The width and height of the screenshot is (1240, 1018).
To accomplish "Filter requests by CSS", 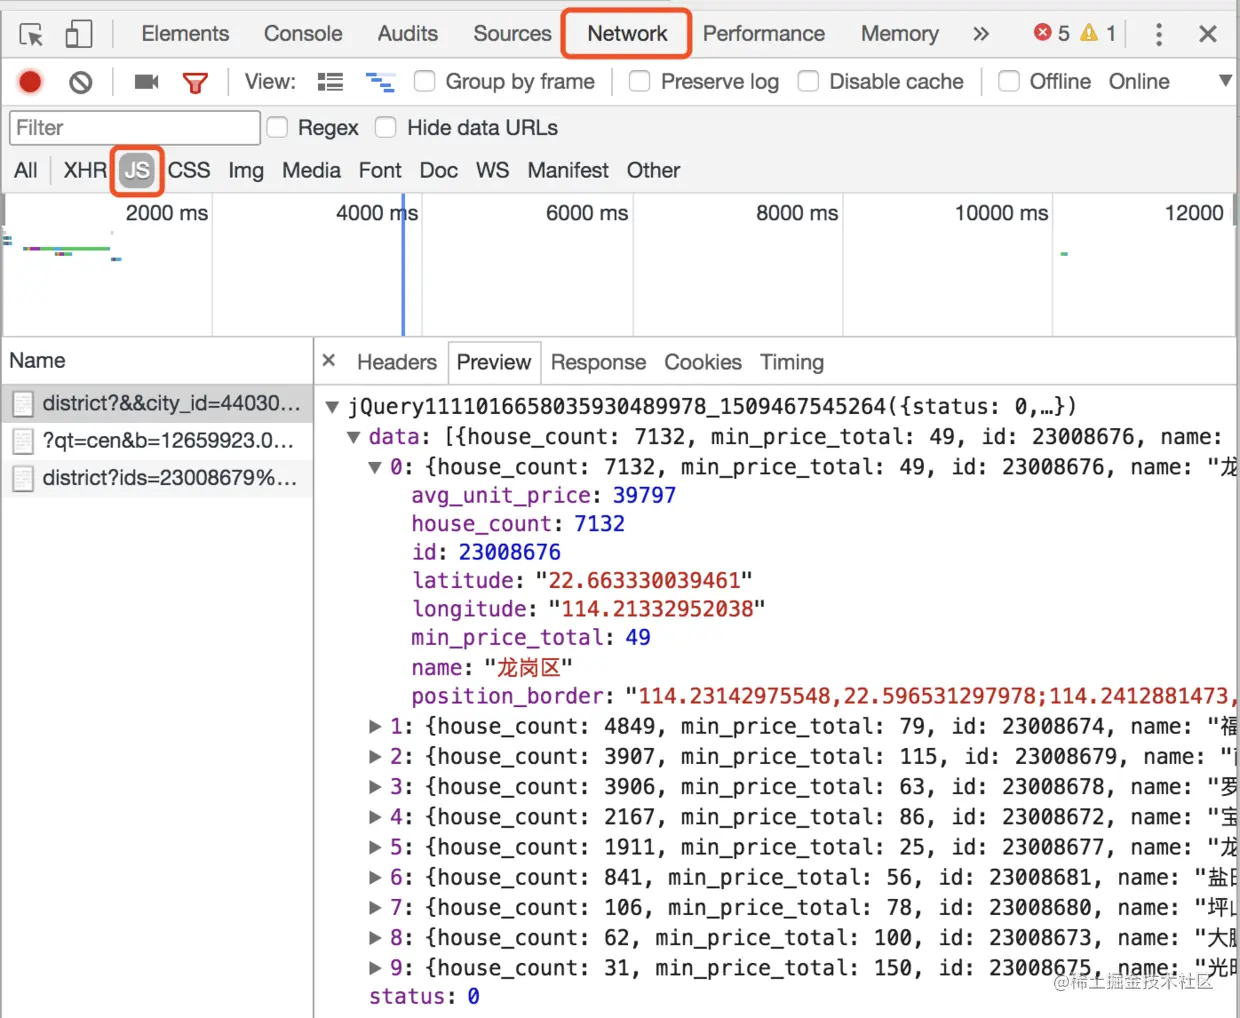I will [189, 170].
